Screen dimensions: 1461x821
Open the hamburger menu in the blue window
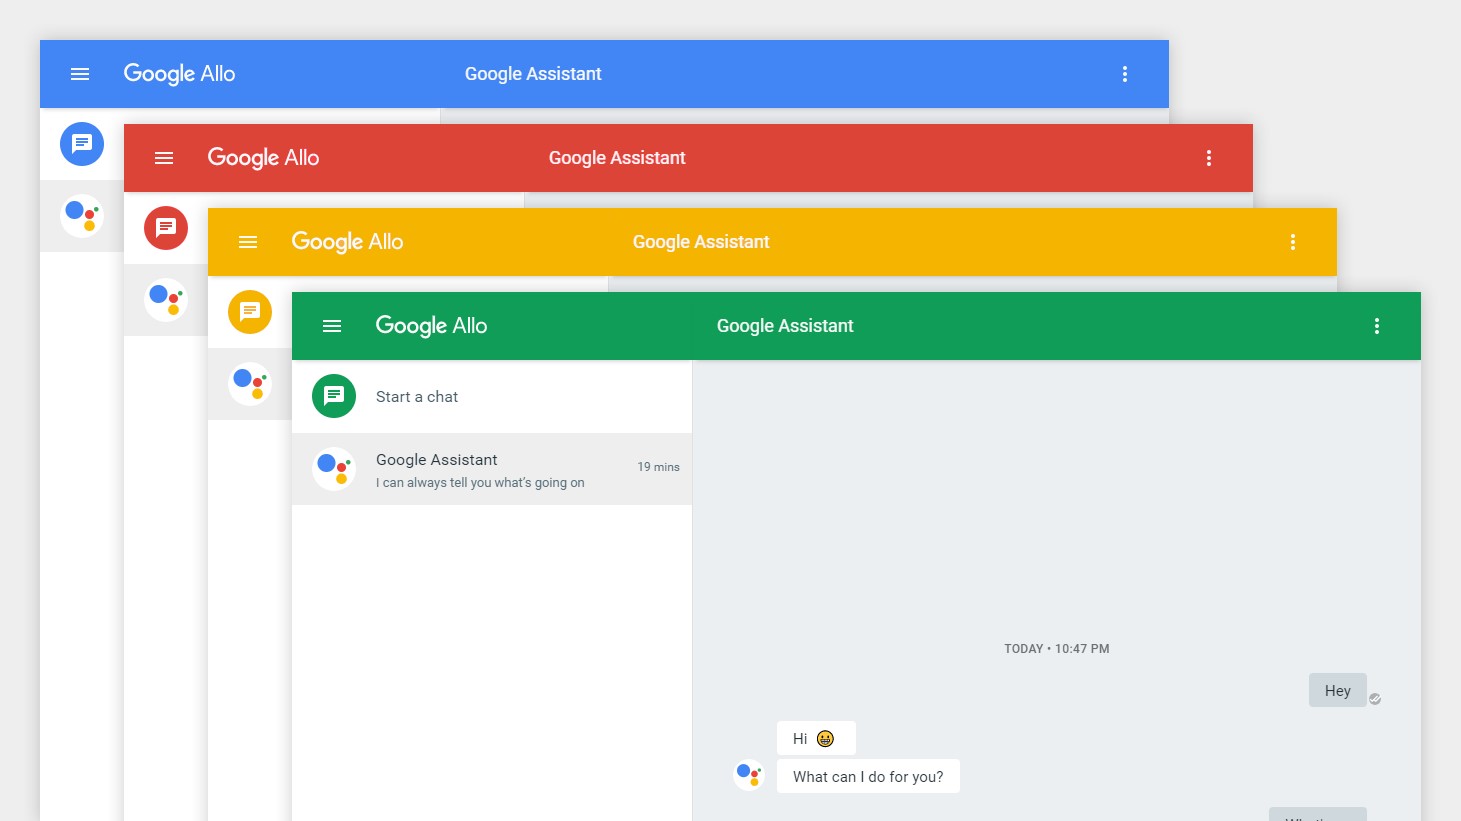pos(80,74)
